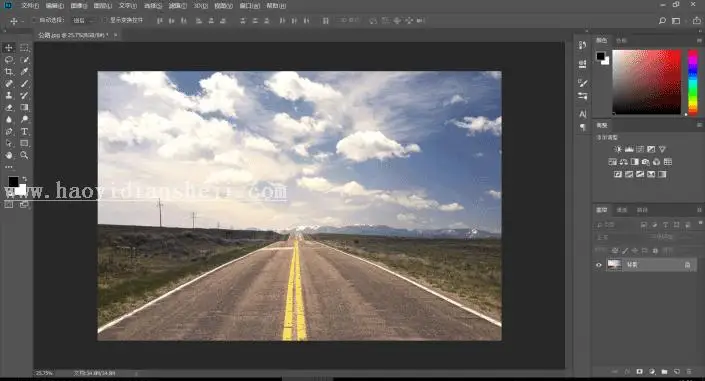Image resolution: width=705 pixels, height=381 pixels.
Task: Select the Background layer thumbnail
Action: [x=614, y=264]
